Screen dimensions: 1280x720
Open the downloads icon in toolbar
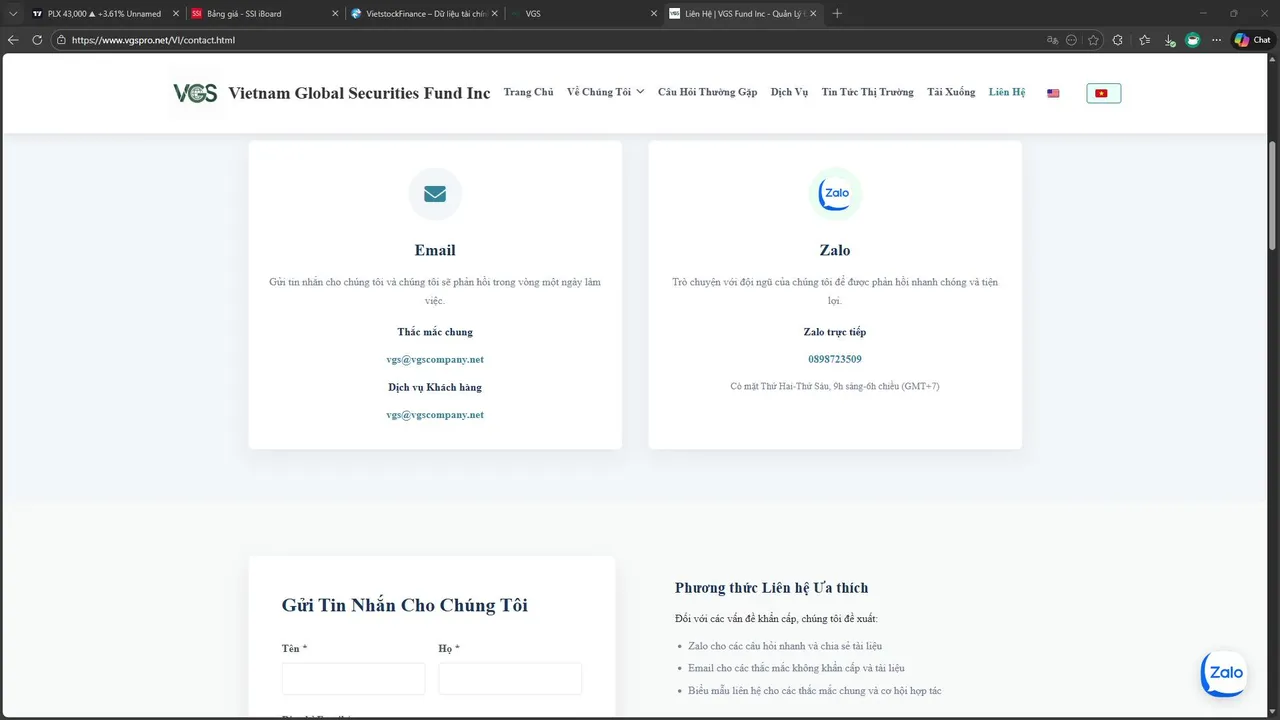coord(1169,40)
